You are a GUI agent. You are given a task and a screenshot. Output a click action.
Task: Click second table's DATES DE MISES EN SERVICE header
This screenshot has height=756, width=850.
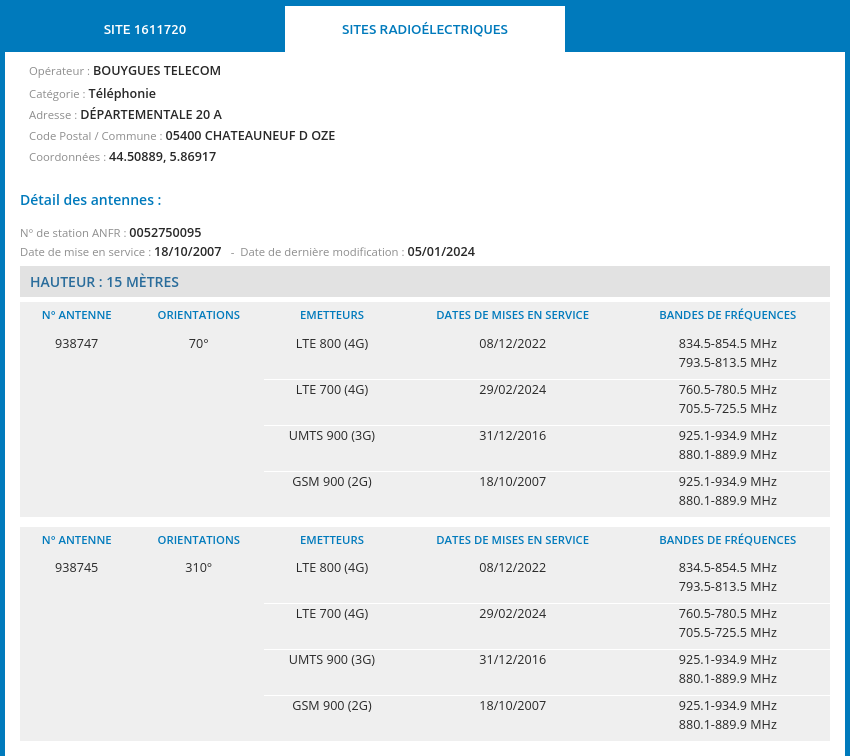(x=512, y=540)
